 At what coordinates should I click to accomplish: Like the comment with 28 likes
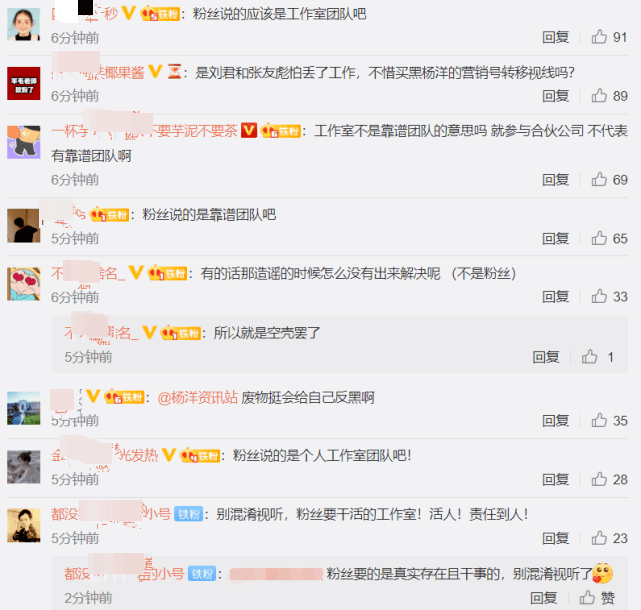pyautogui.click(x=599, y=479)
